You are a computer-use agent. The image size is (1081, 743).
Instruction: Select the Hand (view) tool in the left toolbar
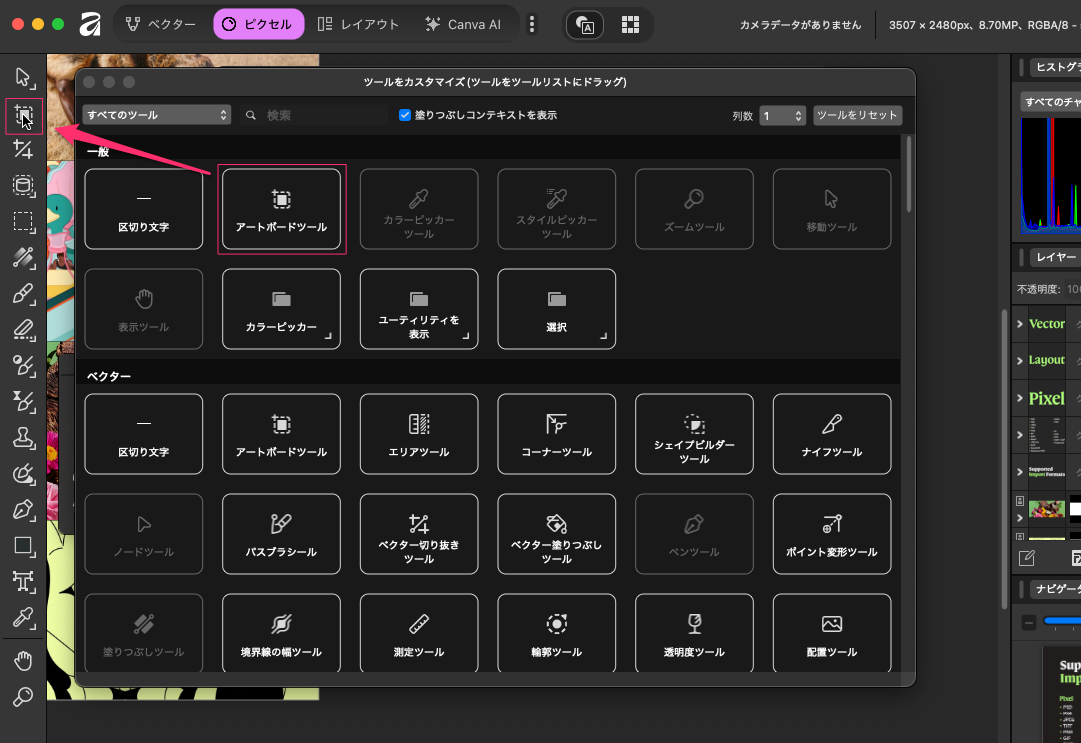tap(24, 661)
